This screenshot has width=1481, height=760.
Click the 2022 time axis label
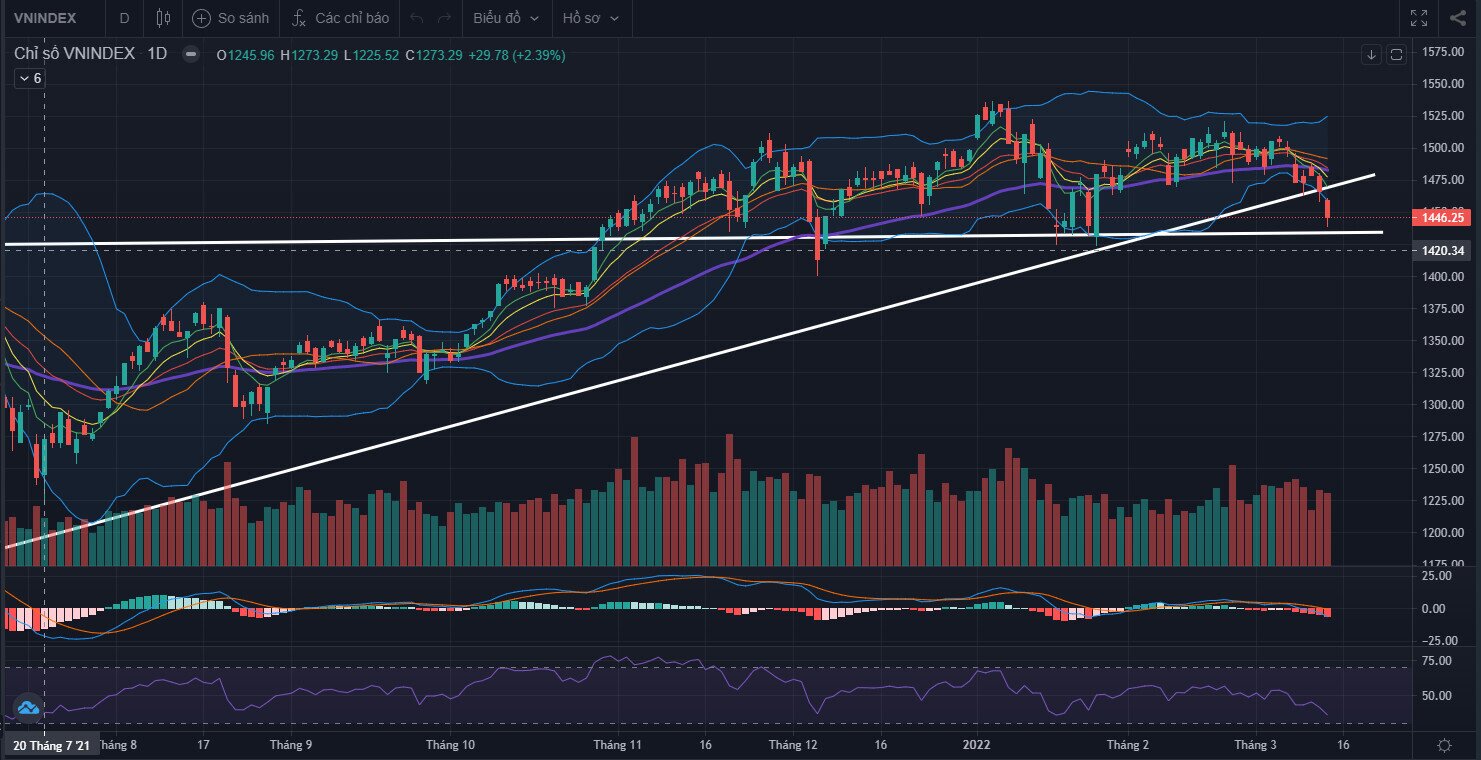(x=976, y=745)
